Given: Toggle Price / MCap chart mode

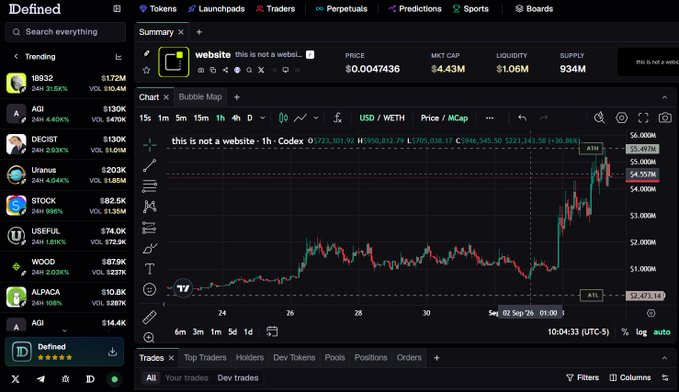Looking at the screenshot, I should (444, 118).
